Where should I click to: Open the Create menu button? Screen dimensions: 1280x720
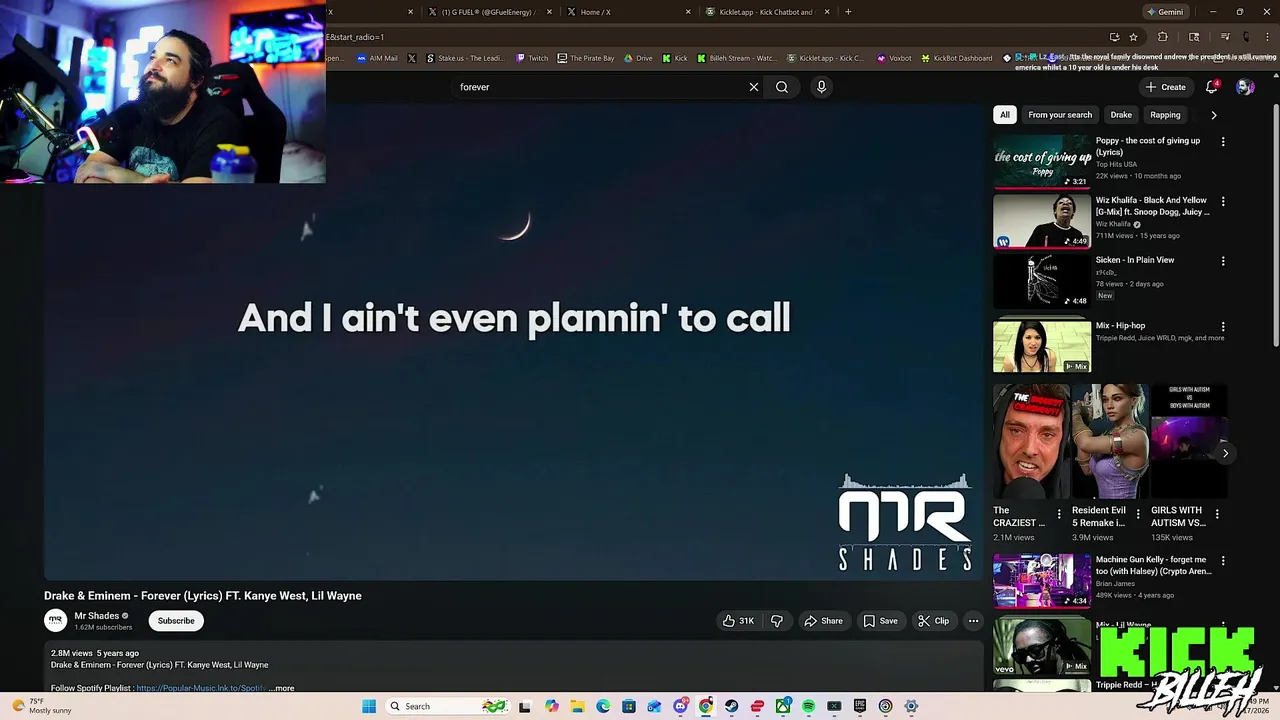(1166, 87)
